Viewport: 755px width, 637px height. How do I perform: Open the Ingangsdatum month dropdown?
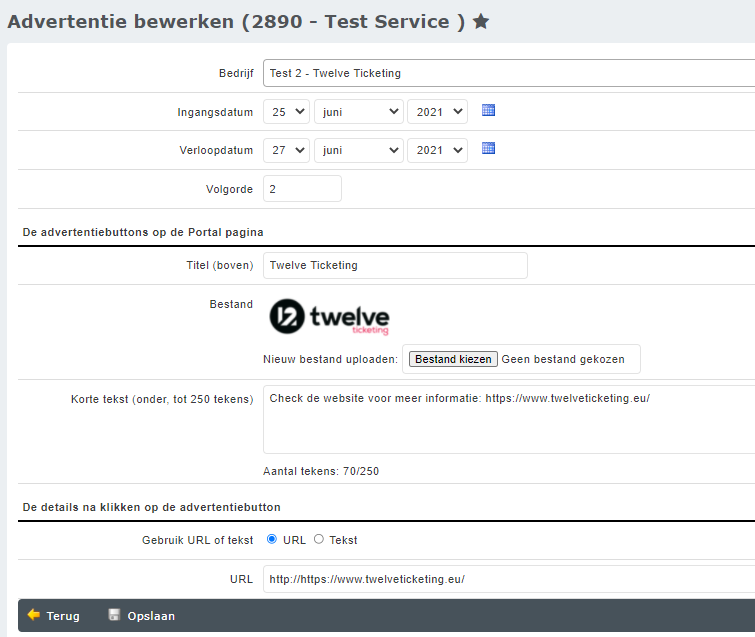coord(358,112)
